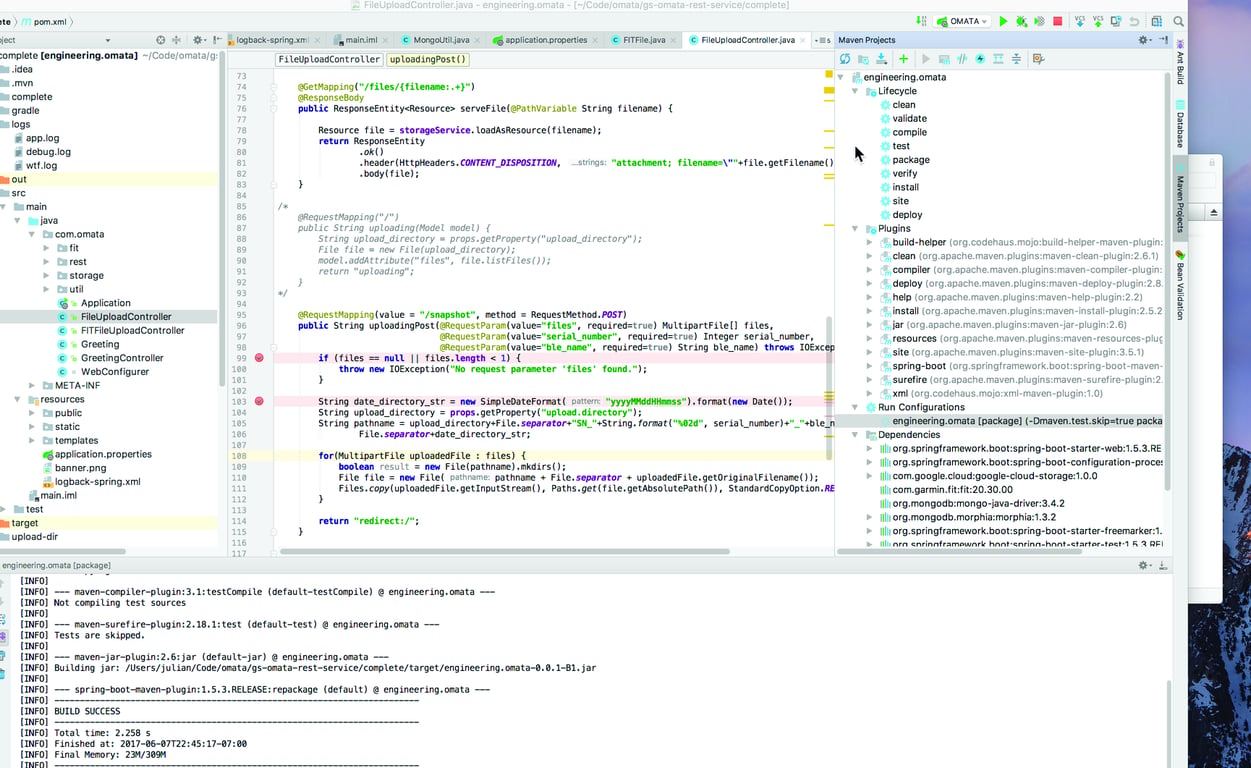
Task: Expand spring-boot plugin node
Action: [x=869, y=366]
